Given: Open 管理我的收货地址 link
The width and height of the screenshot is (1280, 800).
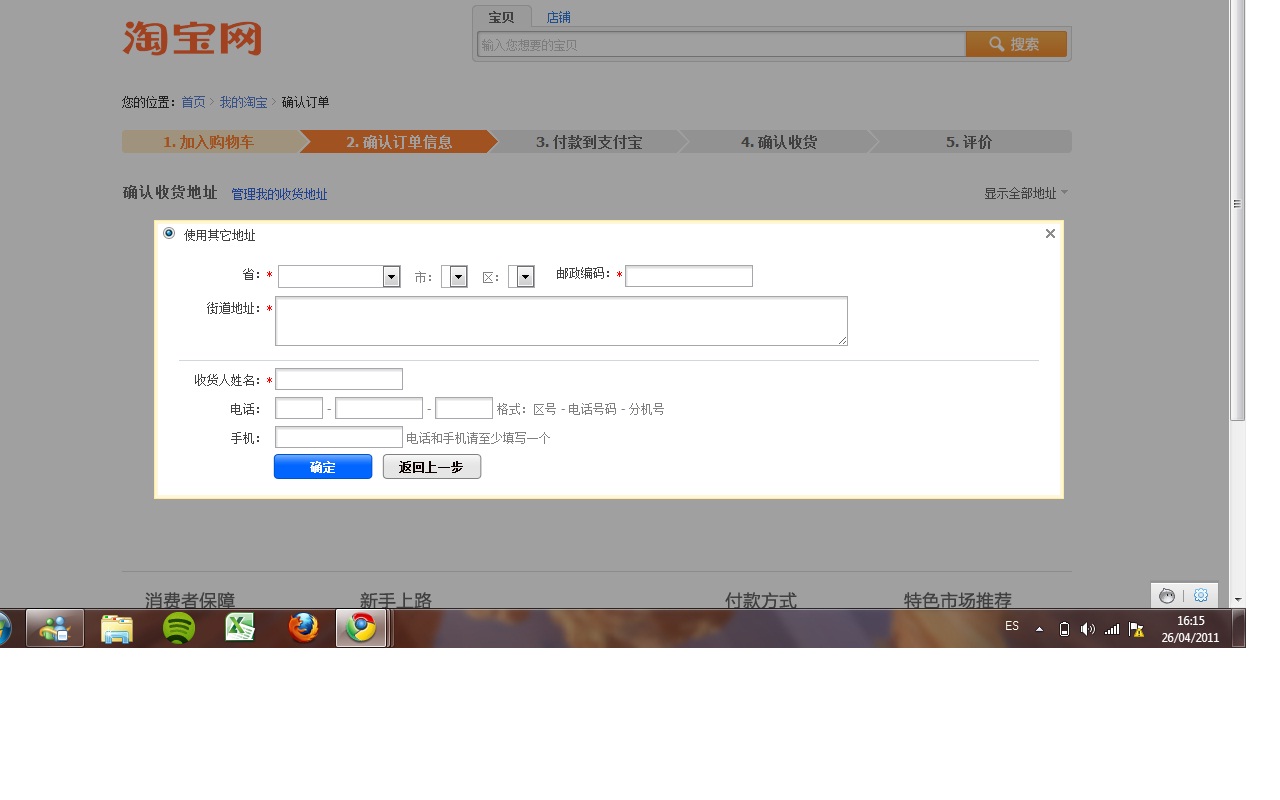Looking at the screenshot, I should (279, 194).
